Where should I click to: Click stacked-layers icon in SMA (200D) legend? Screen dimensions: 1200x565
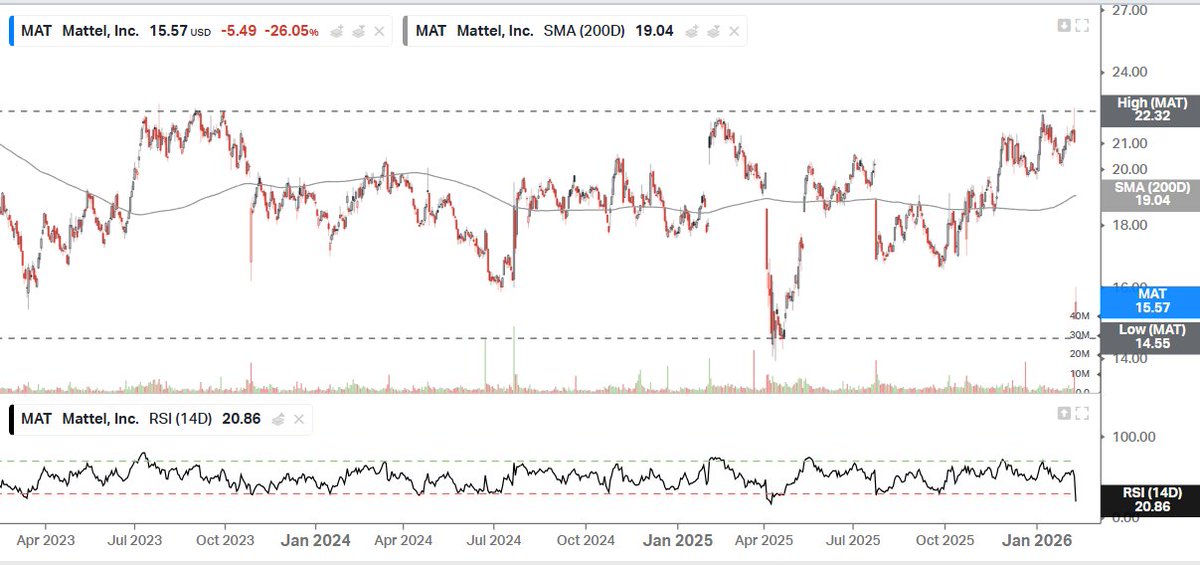point(714,31)
